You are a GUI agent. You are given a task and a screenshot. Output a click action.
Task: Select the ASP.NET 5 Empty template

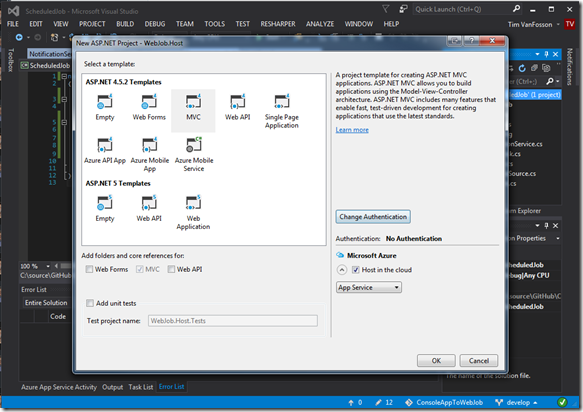105,209
